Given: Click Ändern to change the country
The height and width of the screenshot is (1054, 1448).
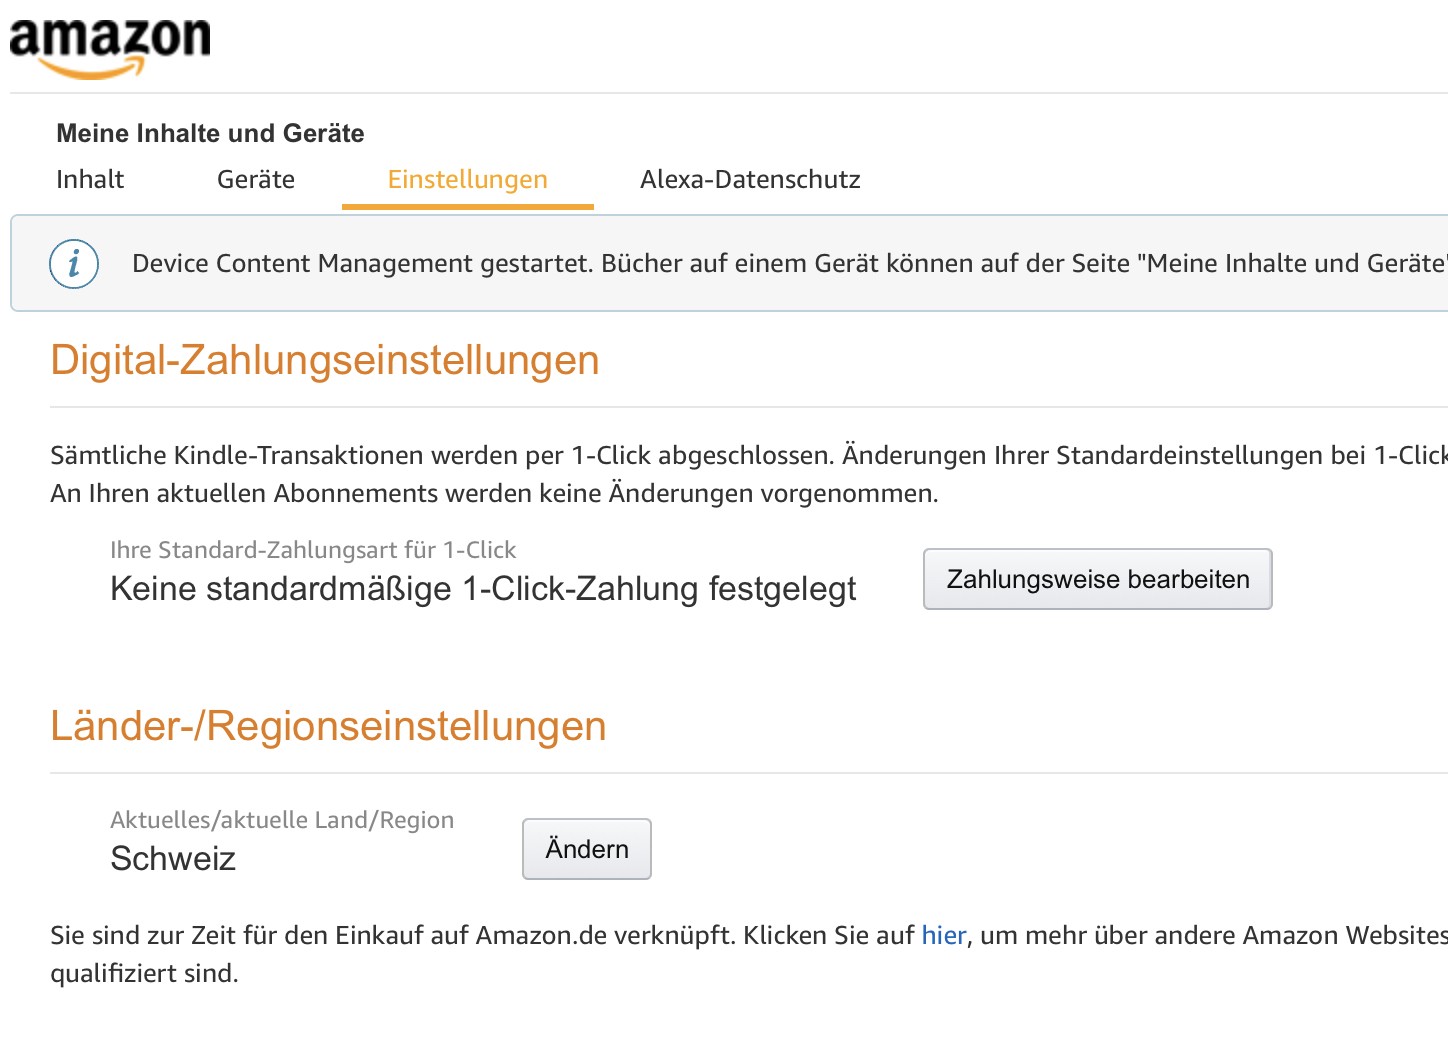Looking at the screenshot, I should [x=587, y=849].
